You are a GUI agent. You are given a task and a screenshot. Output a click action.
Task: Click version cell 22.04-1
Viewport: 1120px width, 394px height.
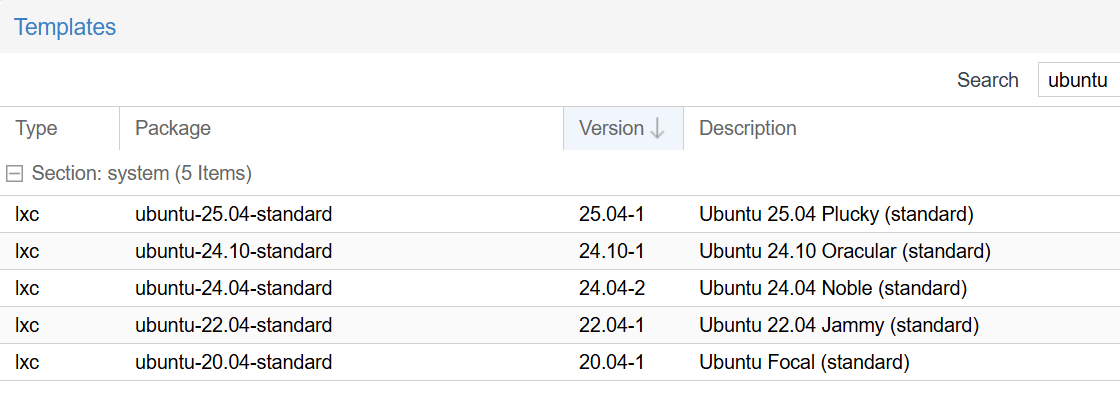tap(611, 325)
